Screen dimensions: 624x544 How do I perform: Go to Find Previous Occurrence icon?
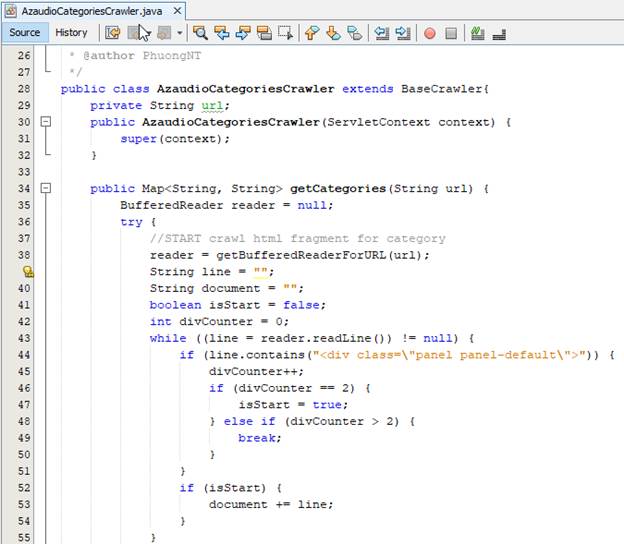point(222,33)
